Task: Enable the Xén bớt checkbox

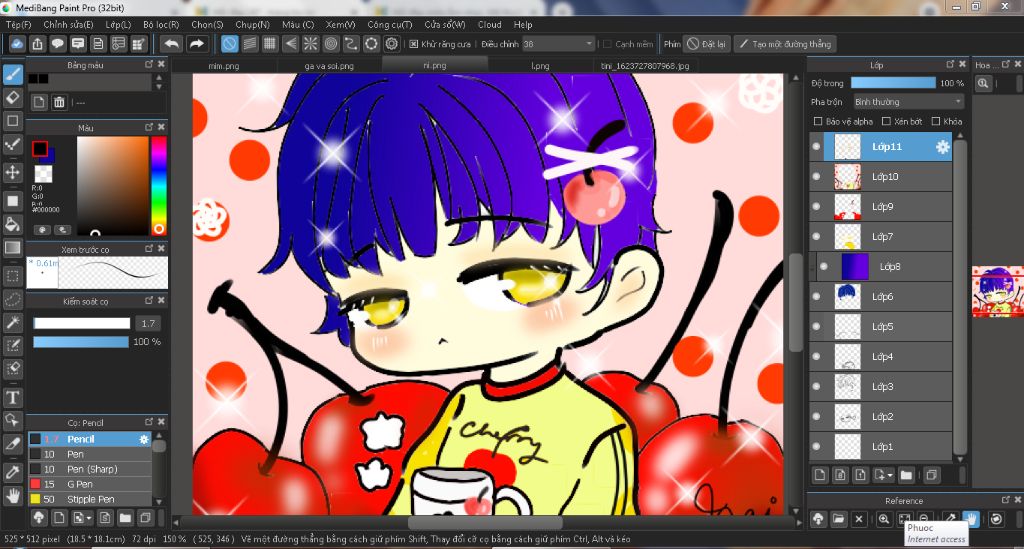Action: [886, 121]
